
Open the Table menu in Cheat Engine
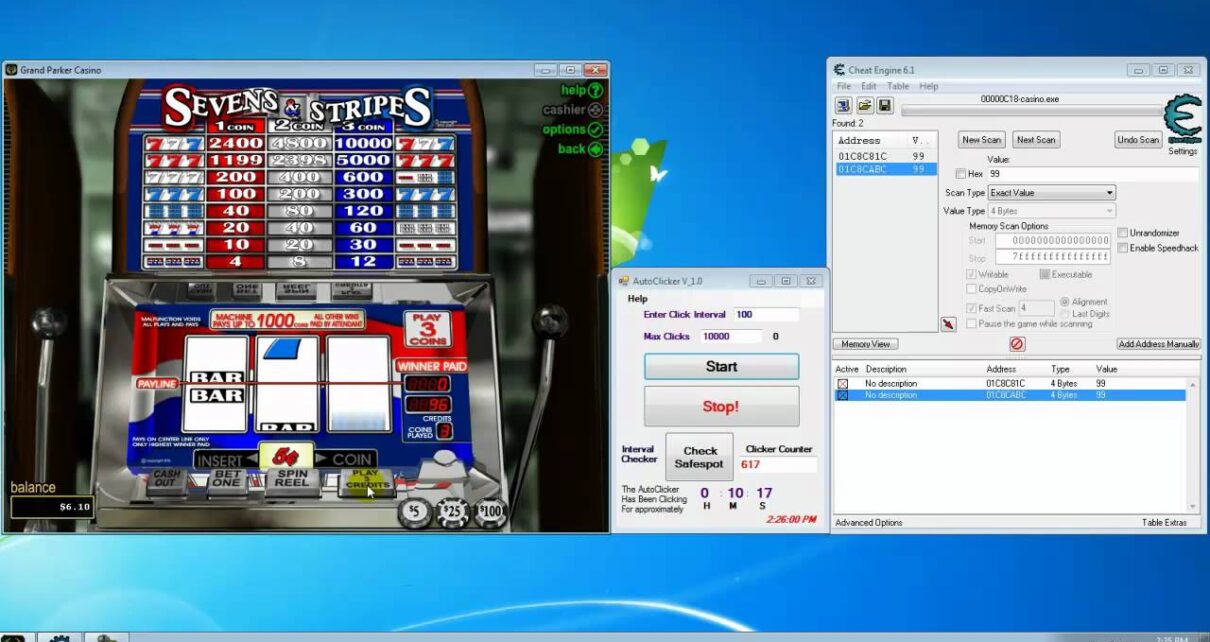point(898,87)
